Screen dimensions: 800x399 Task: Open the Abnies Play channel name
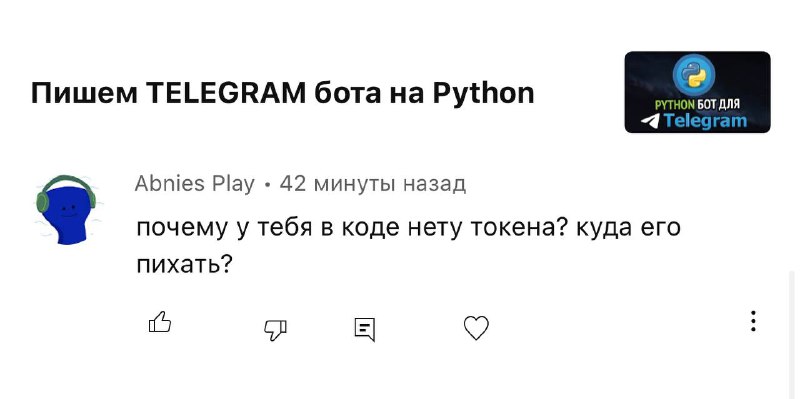(x=194, y=184)
